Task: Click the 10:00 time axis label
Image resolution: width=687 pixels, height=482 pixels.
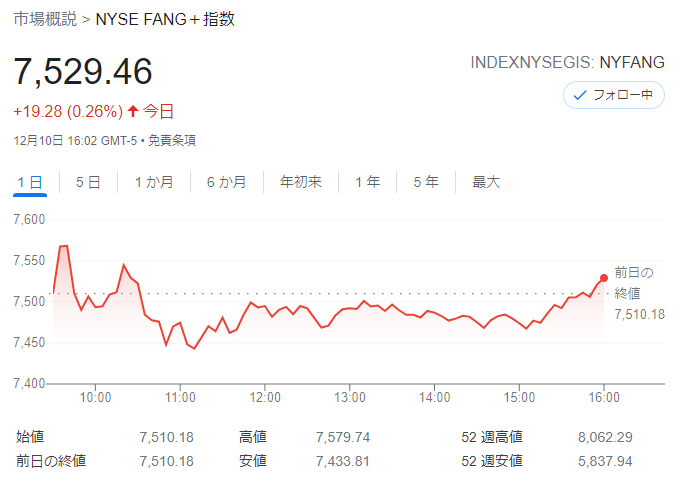Action: (95, 397)
